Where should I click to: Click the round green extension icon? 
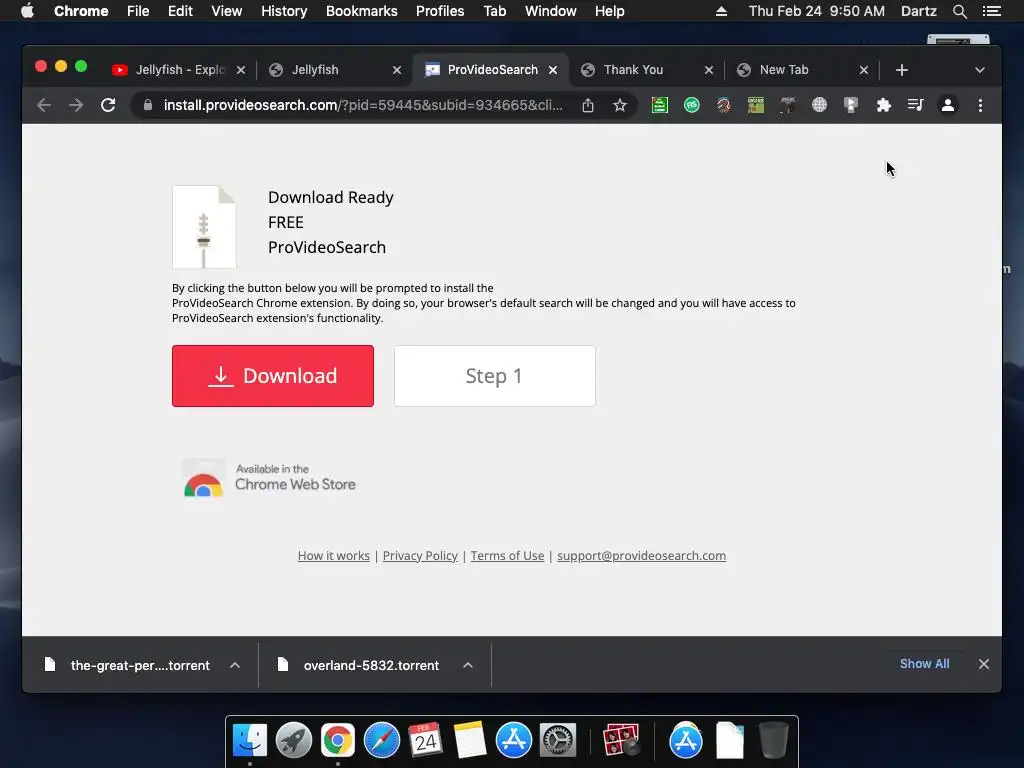click(x=692, y=105)
